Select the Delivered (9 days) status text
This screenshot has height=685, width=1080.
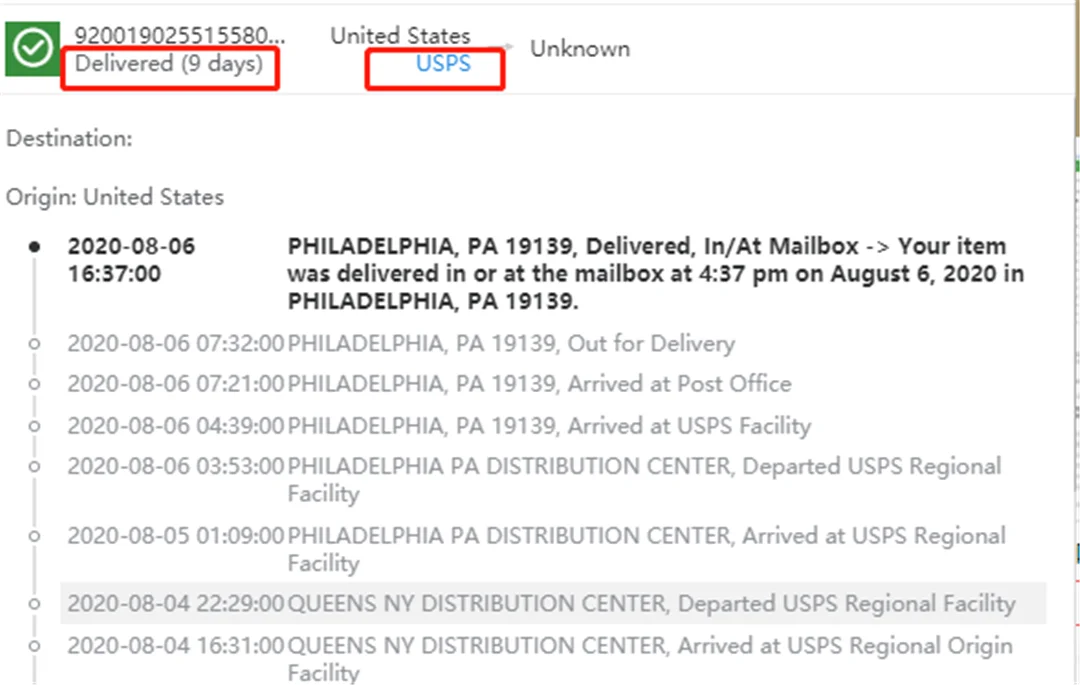(169, 64)
